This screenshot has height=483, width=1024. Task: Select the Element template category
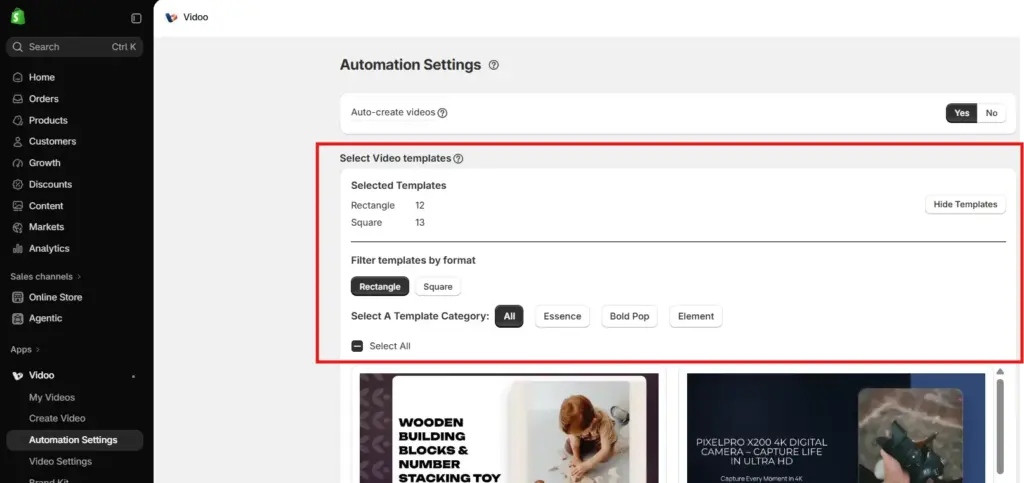coord(696,316)
